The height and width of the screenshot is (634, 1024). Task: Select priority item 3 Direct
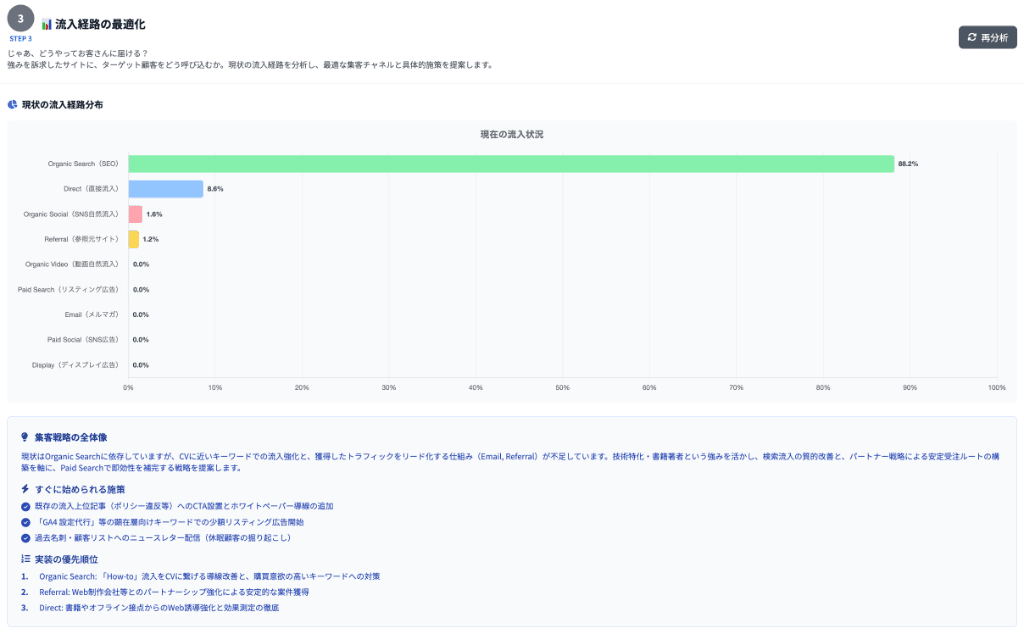pos(159,608)
